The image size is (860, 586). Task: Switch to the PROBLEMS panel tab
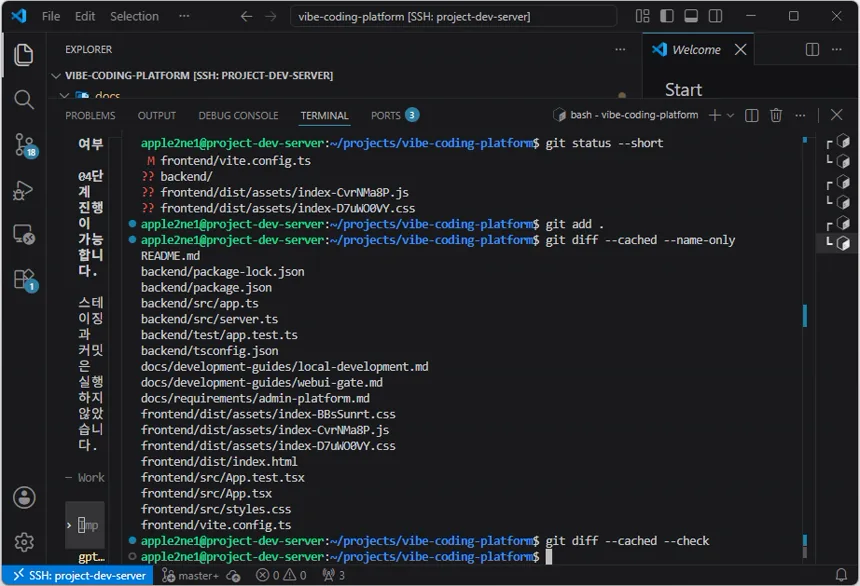coord(90,116)
